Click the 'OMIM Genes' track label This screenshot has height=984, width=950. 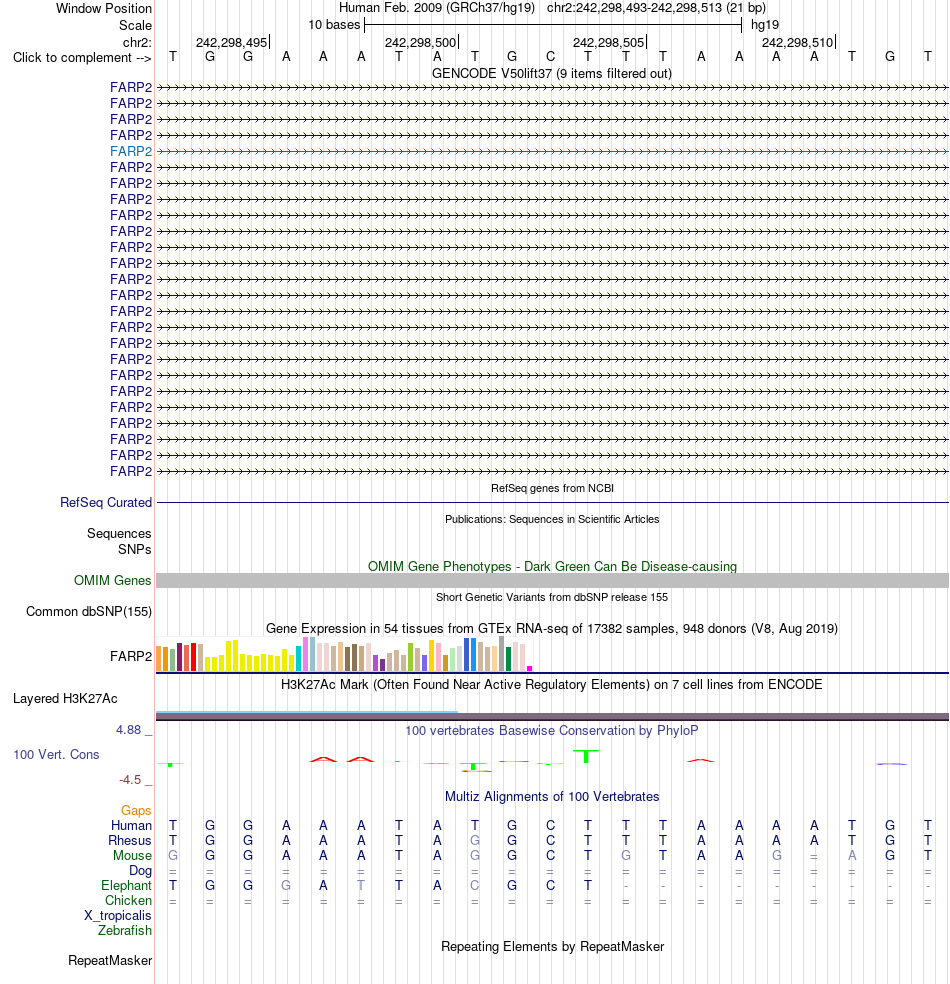[113, 581]
